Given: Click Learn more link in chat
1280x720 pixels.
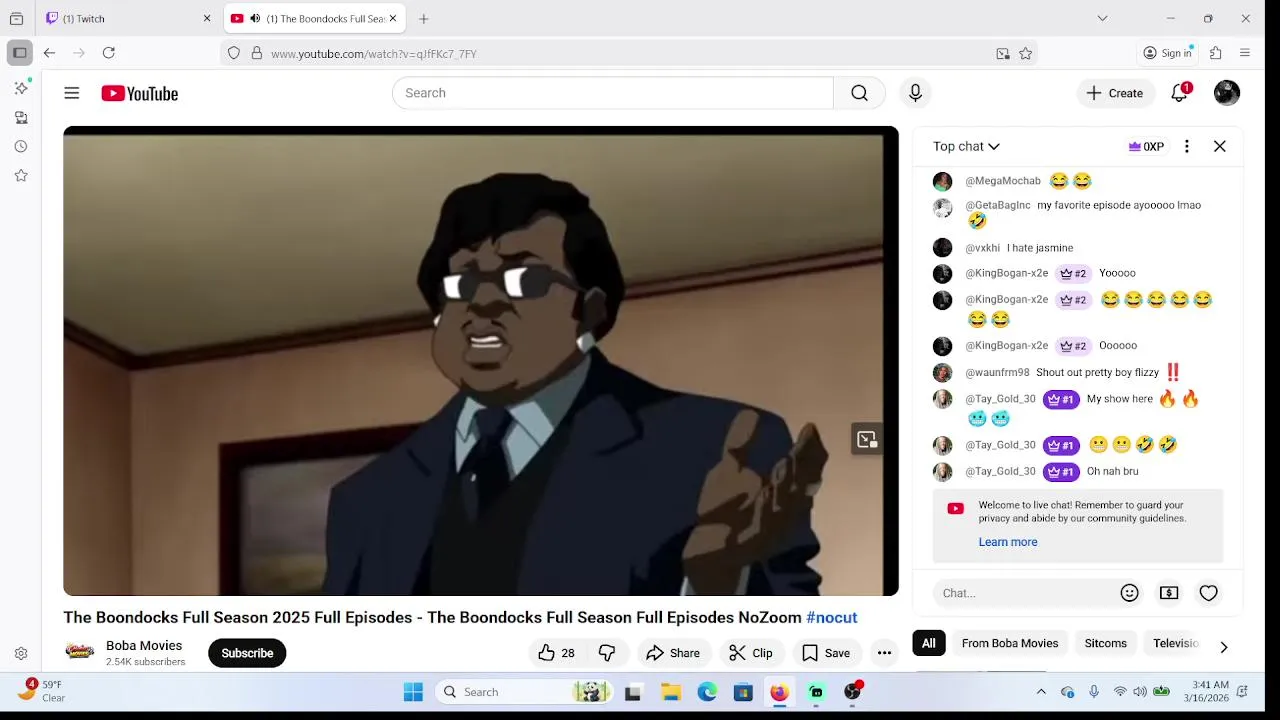Looking at the screenshot, I should [x=1008, y=542].
